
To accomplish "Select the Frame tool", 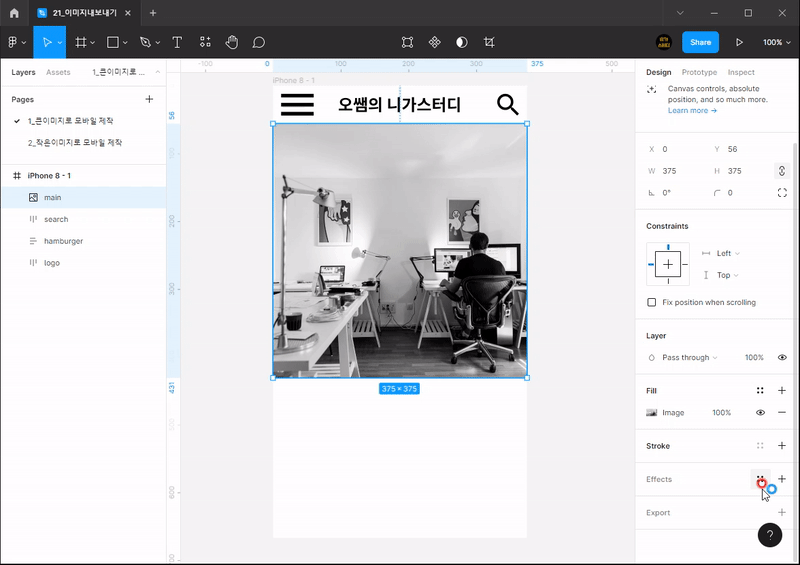I will 80,42.
